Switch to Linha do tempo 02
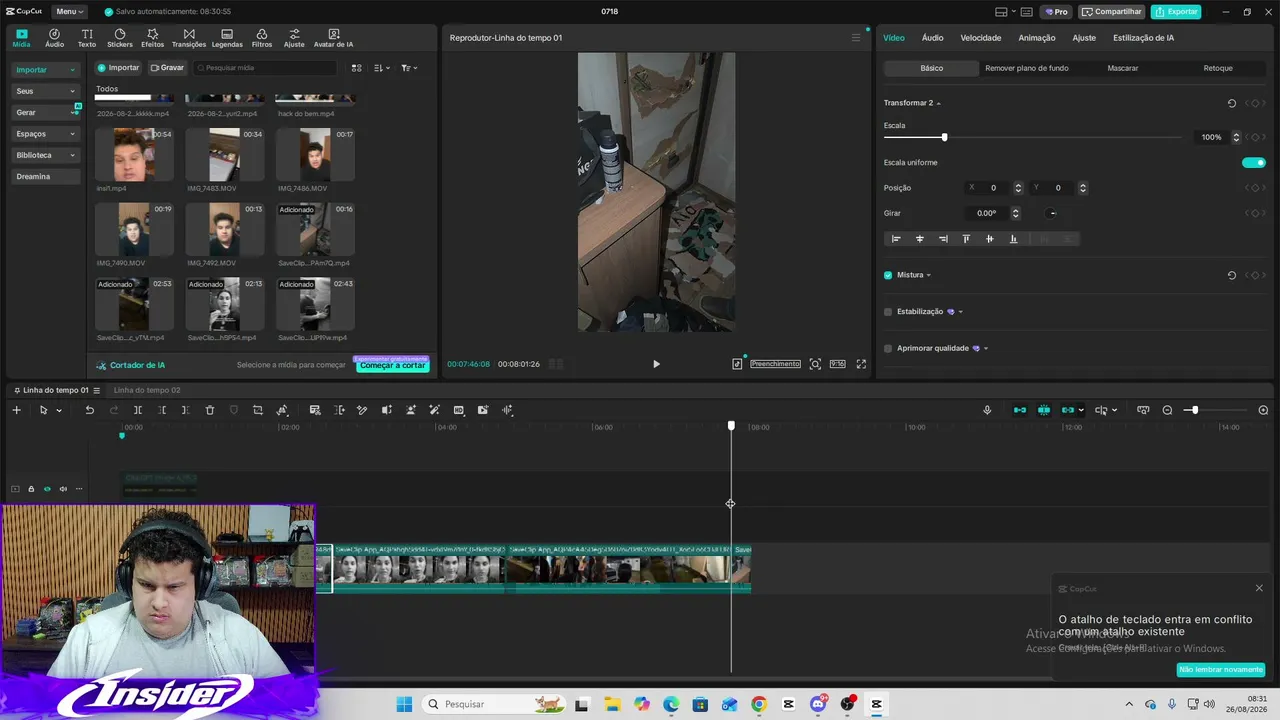This screenshot has height=720, width=1280. pos(147,390)
